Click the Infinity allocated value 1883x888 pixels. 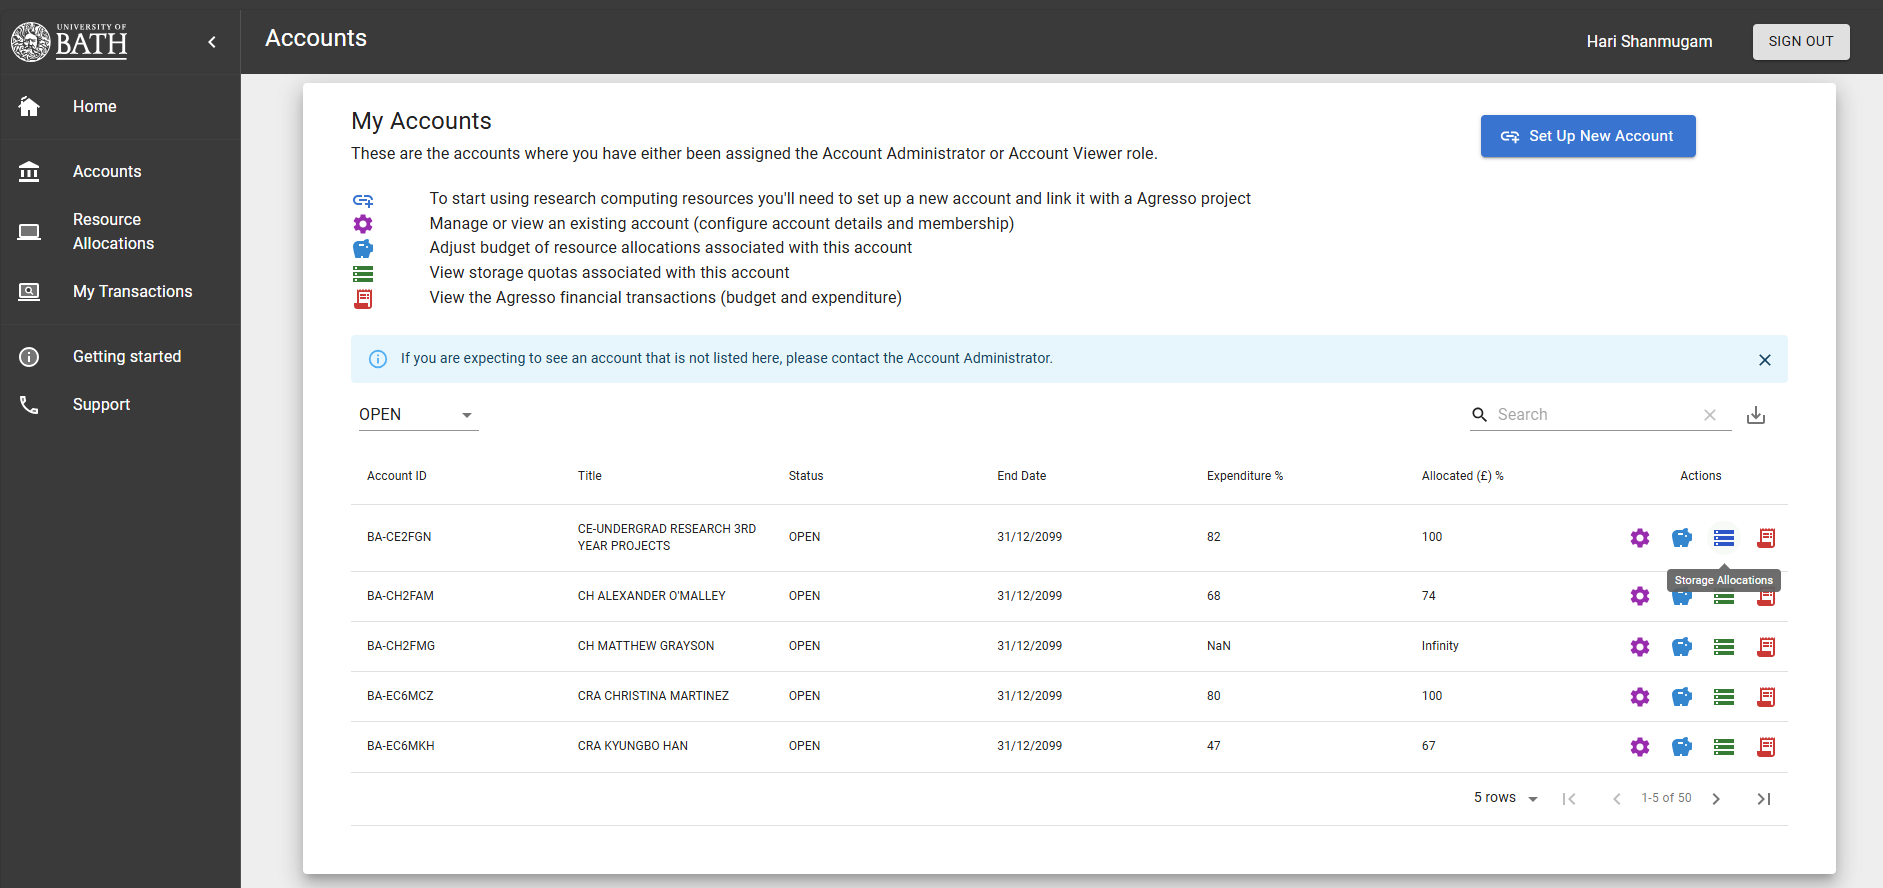point(1440,646)
